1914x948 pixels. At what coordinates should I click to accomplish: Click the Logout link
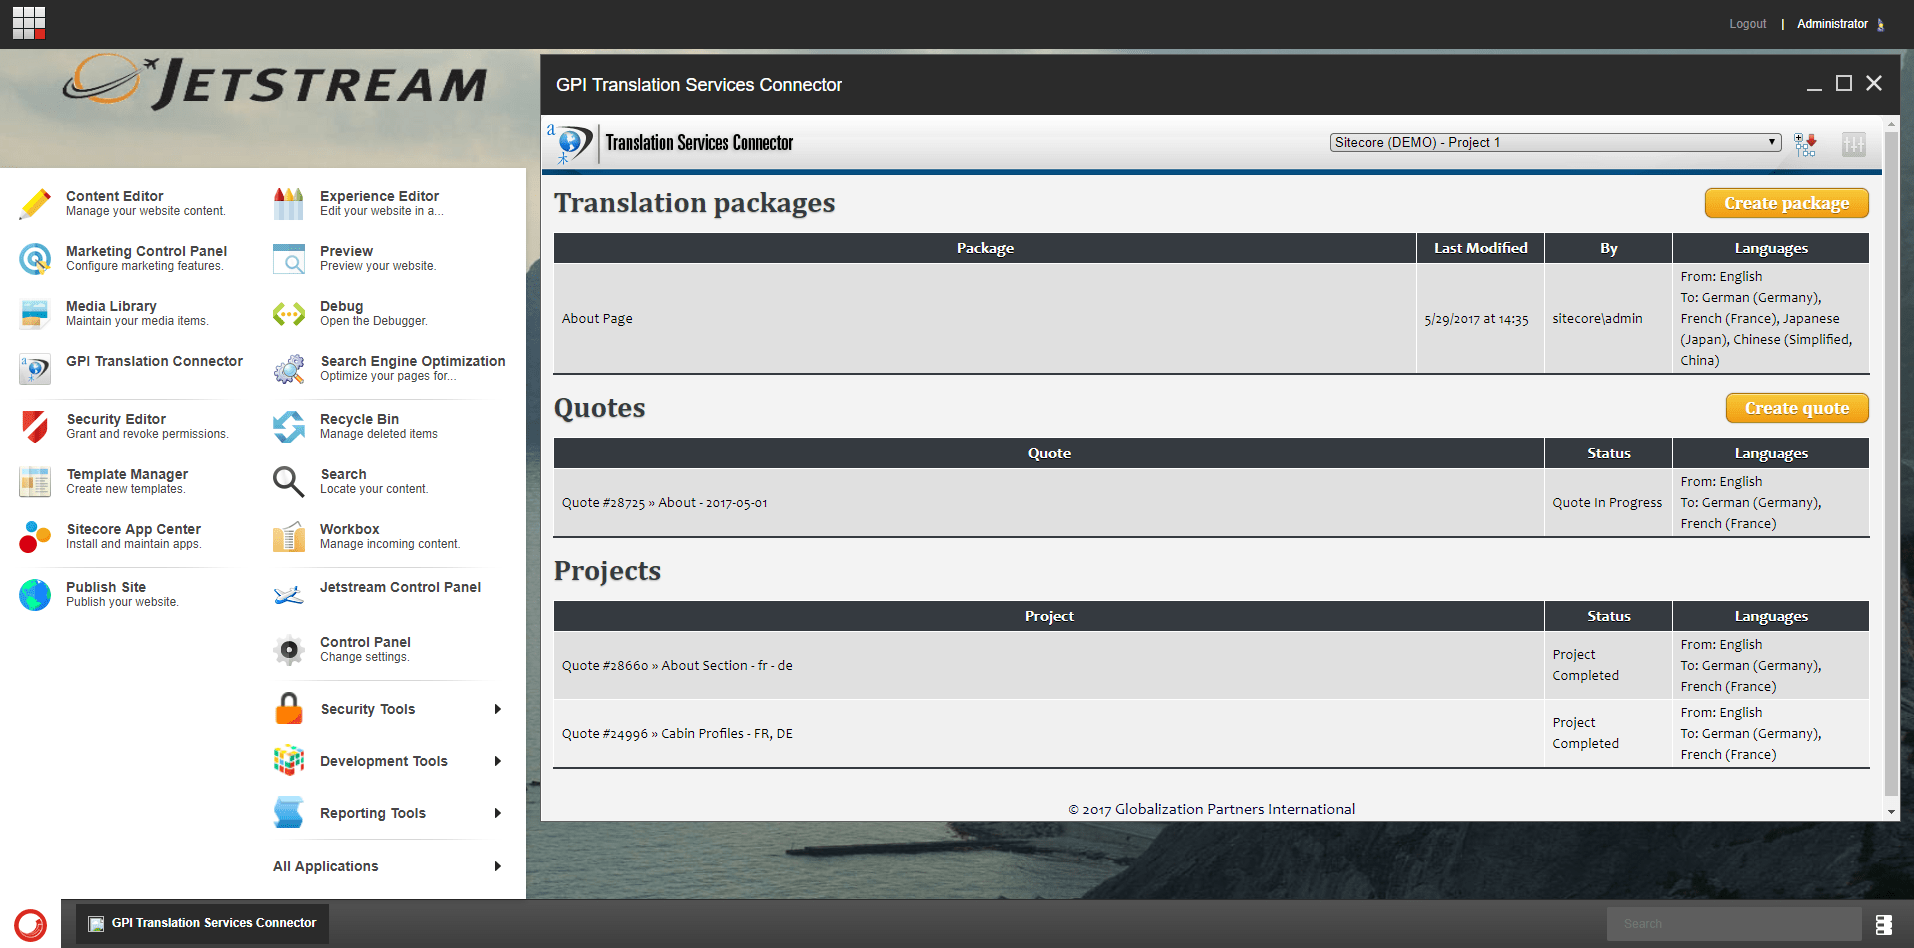pyautogui.click(x=1747, y=24)
